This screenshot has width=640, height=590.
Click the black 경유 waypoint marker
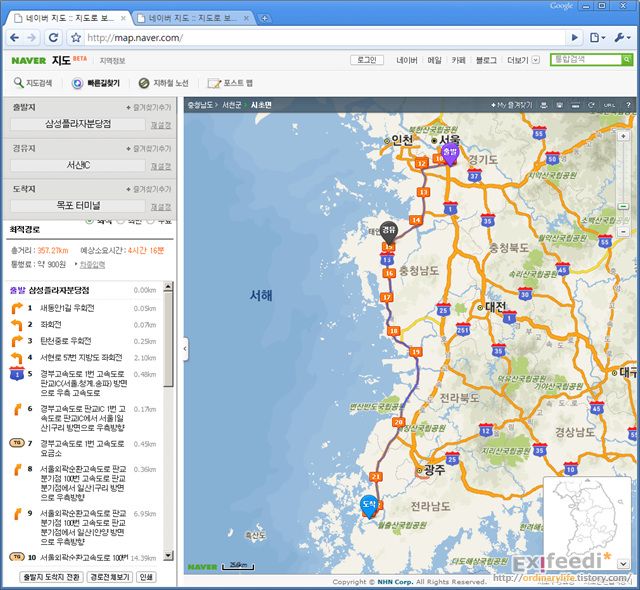(x=389, y=232)
